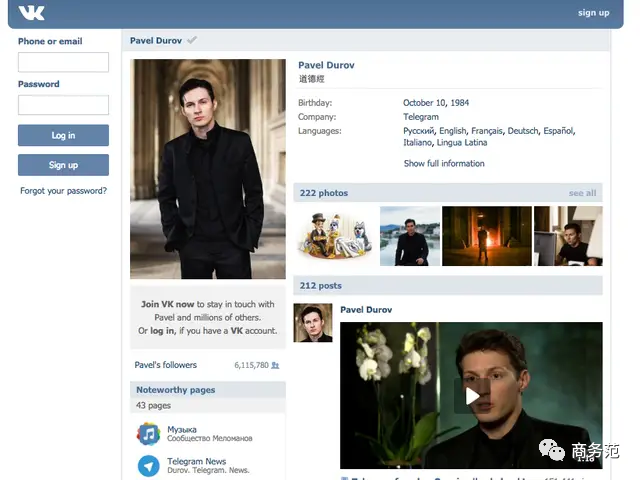The height and width of the screenshot is (480, 640).
Task: Open the dark fire scene photo
Action: (487, 236)
